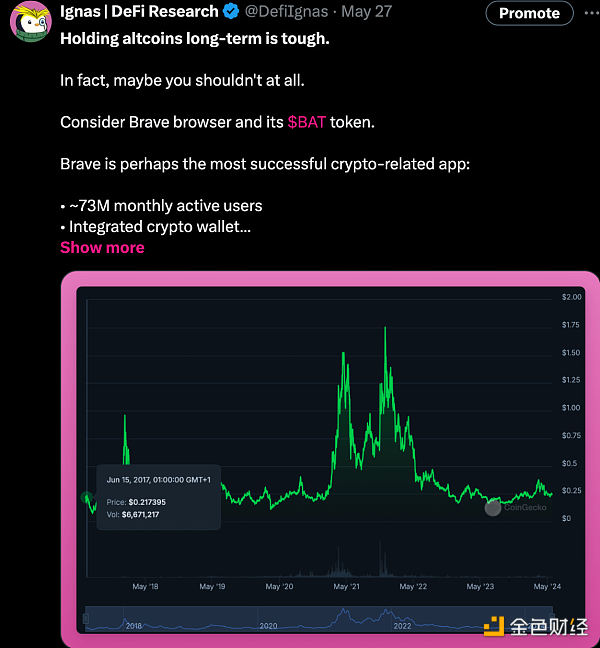The height and width of the screenshot is (648, 600).
Task: Click the CoinGecko watermark logo on chart
Action: point(513,508)
